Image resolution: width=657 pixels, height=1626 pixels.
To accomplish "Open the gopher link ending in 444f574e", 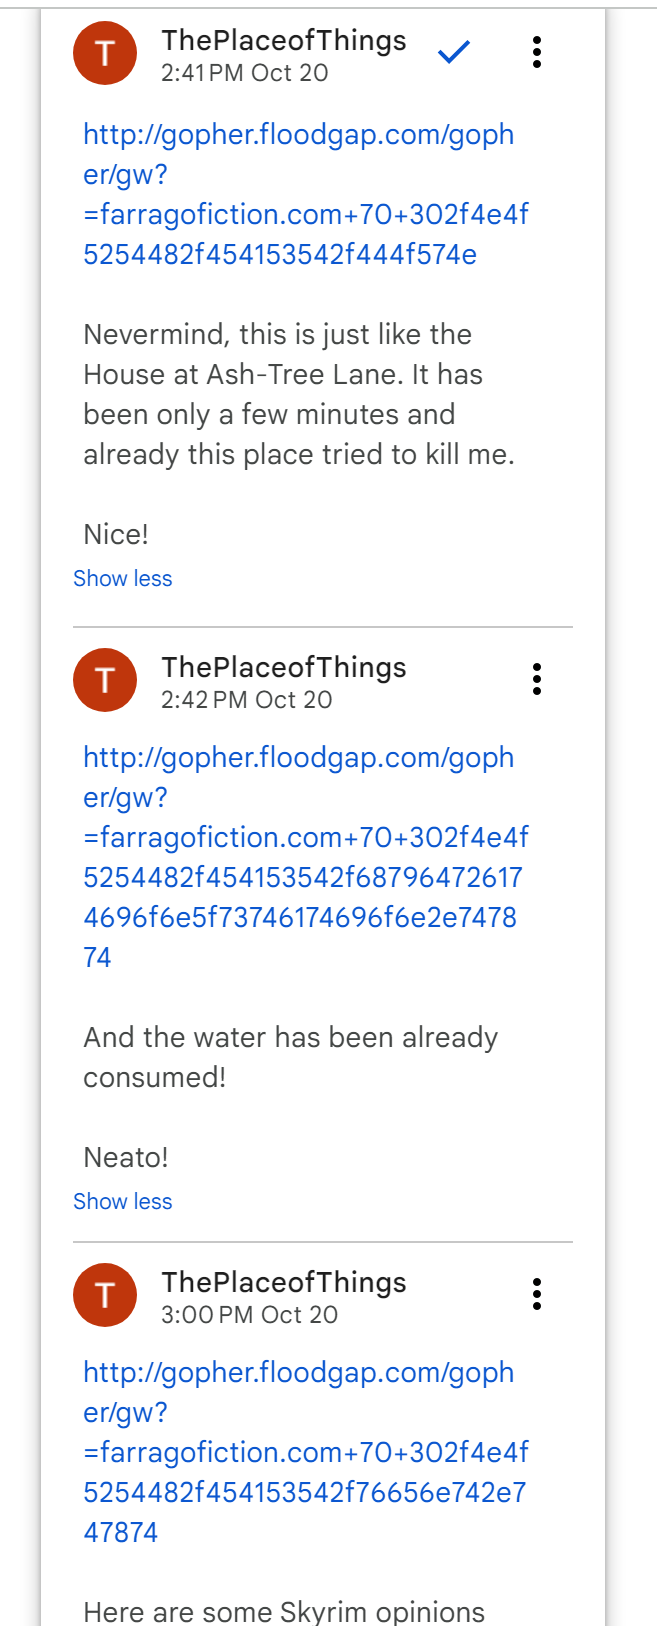I will click(298, 194).
